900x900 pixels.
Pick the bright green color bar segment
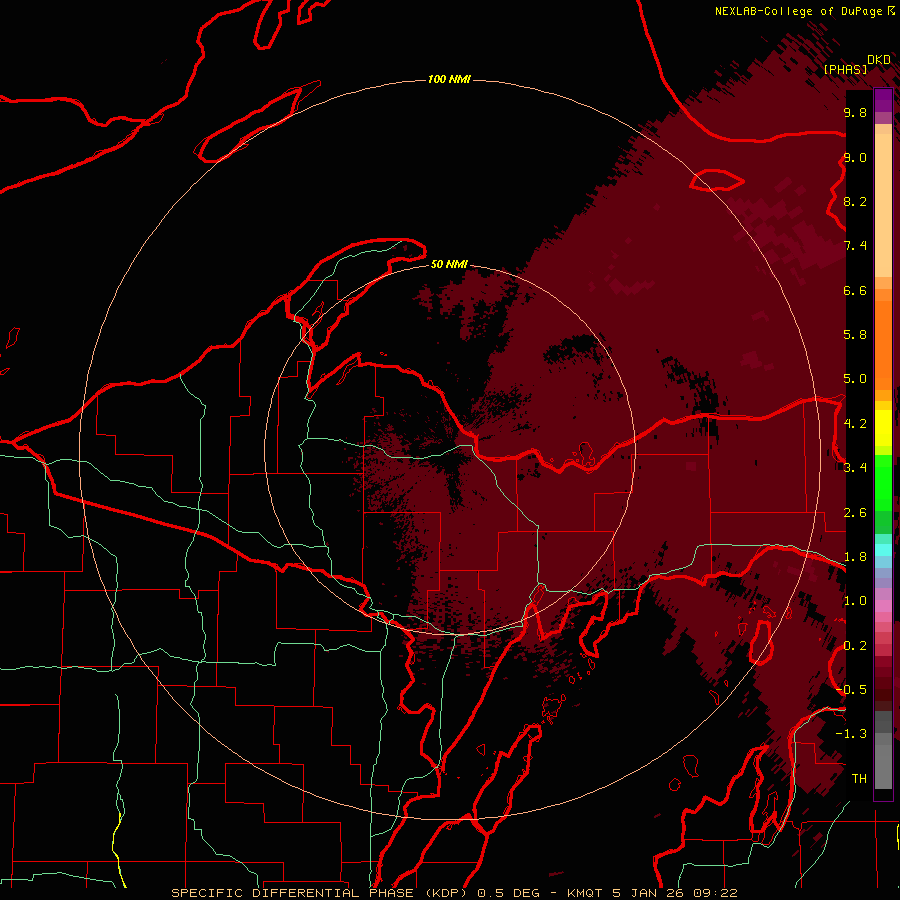pos(883,482)
